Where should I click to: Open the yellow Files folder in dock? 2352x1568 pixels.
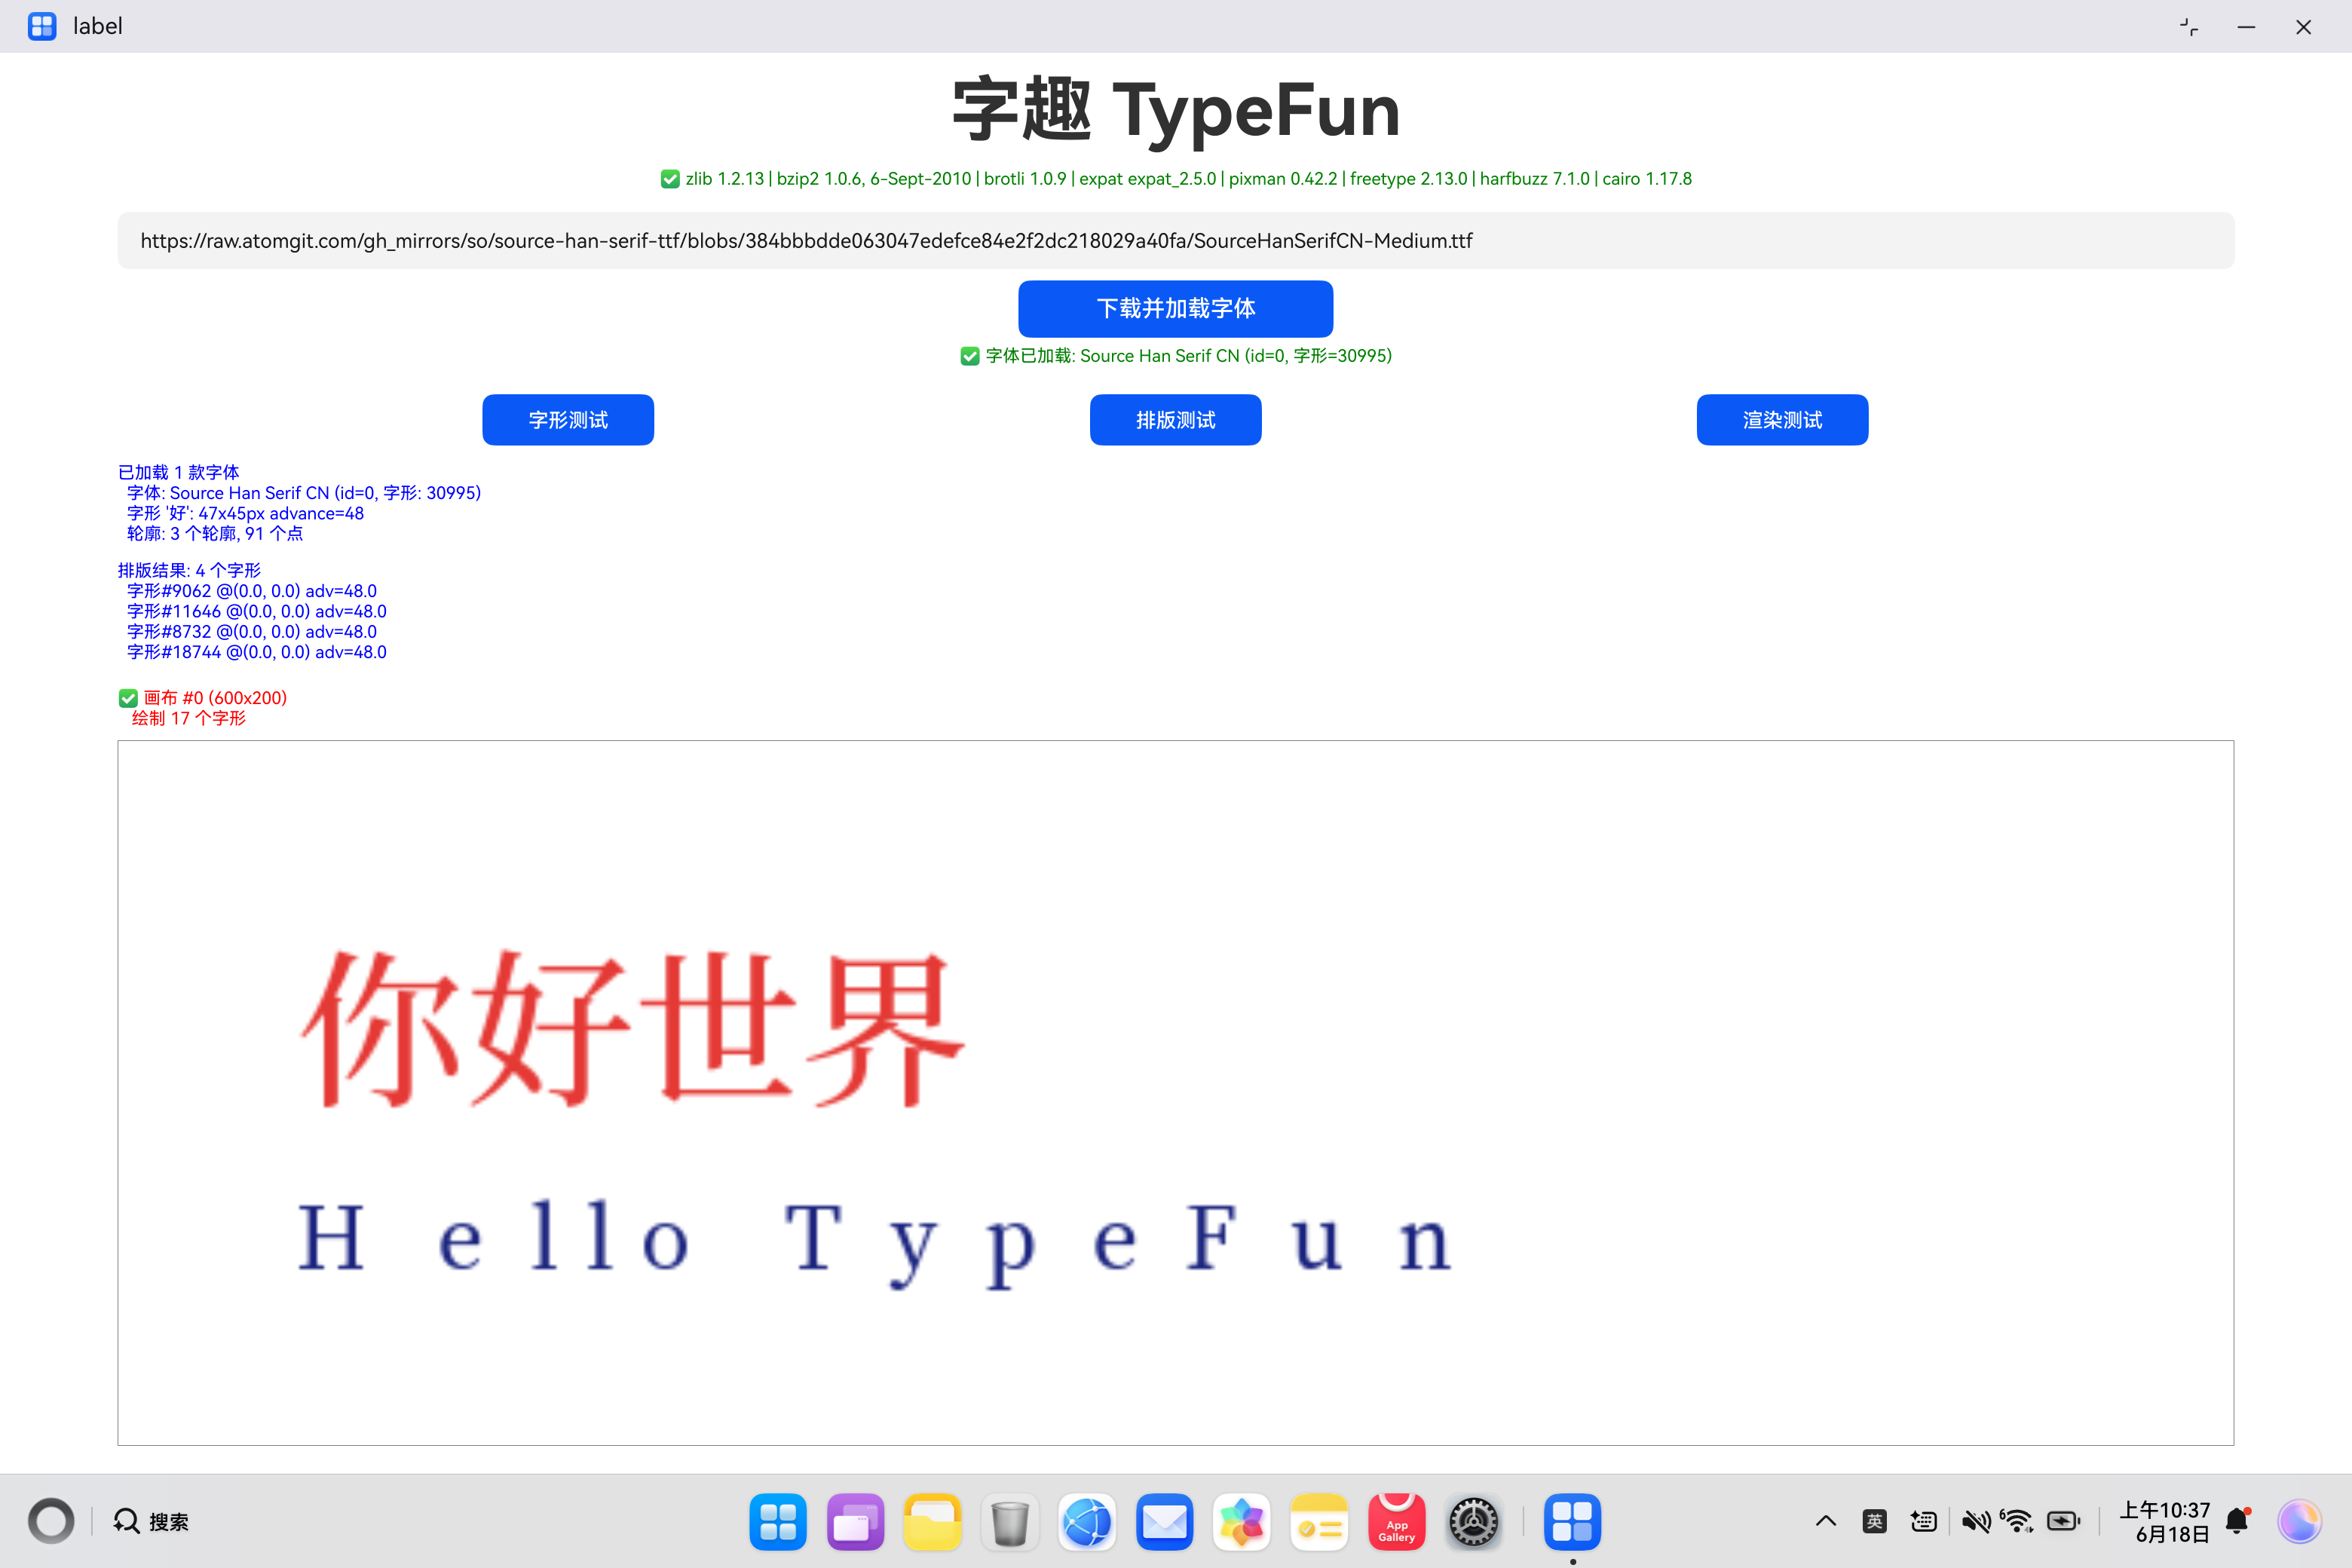tap(932, 1521)
